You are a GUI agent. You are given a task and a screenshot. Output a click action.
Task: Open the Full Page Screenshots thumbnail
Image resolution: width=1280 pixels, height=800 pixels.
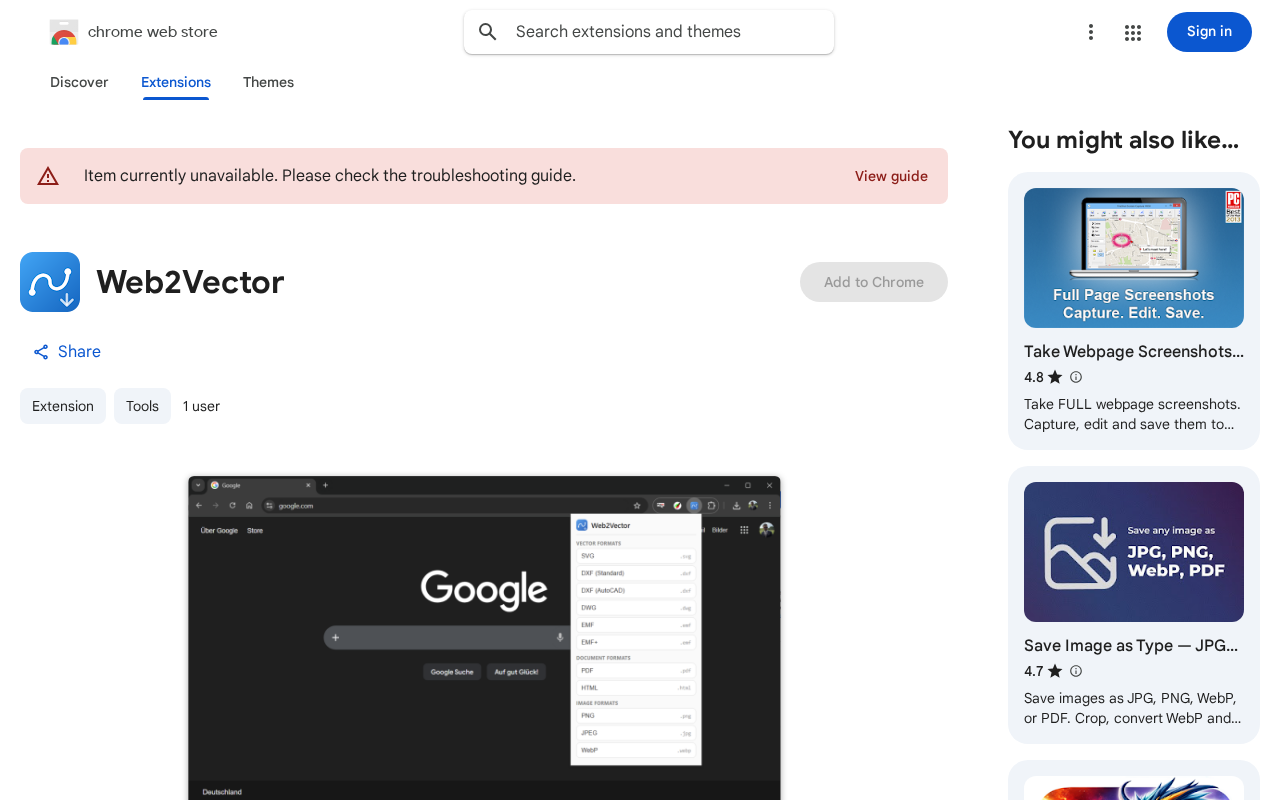pyautogui.click(x=1134, y=258)
